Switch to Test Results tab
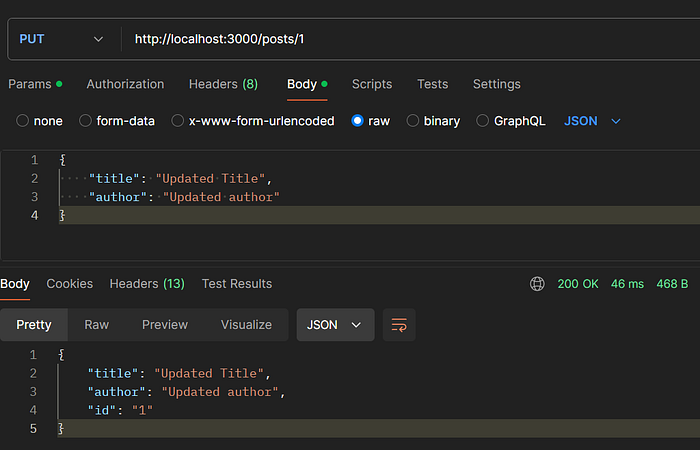This screenshot has width=700, height=450. tap(237, 284)
